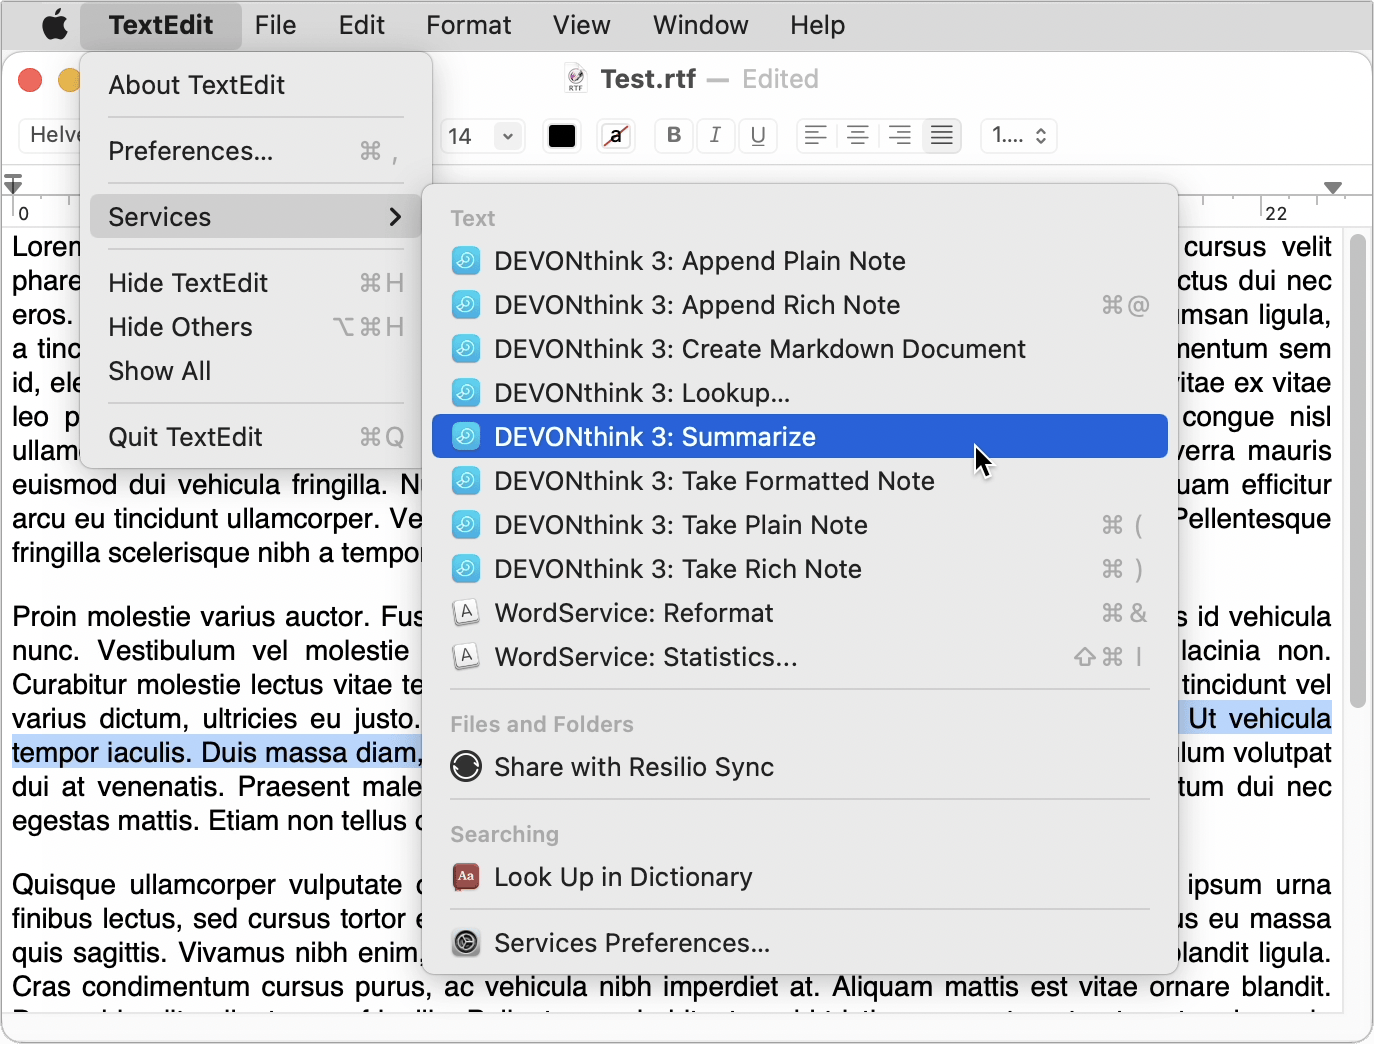Close the Test.rtf window
The width and height of the screenshot is (1374, 1044).
30,80
